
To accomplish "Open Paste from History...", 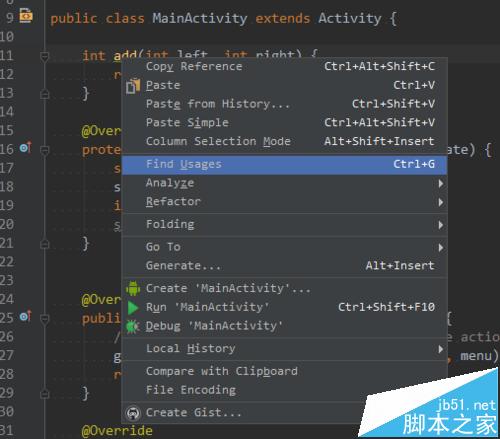I will pos(284,104).
